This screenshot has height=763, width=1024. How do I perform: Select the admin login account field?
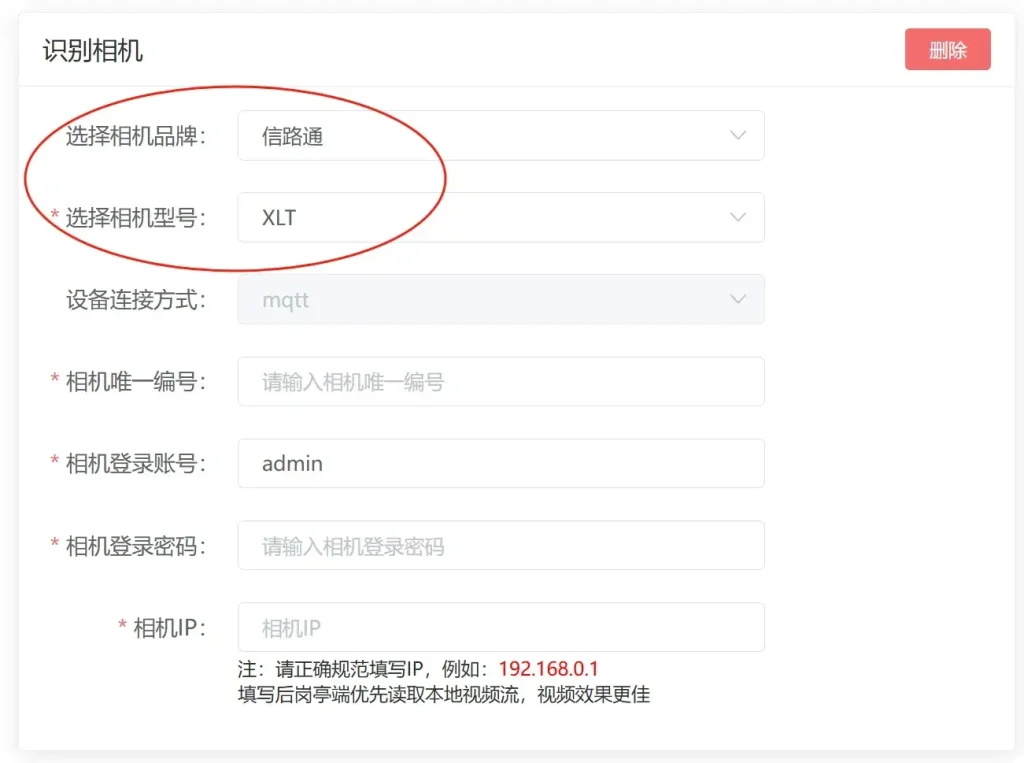coord(500,463)
